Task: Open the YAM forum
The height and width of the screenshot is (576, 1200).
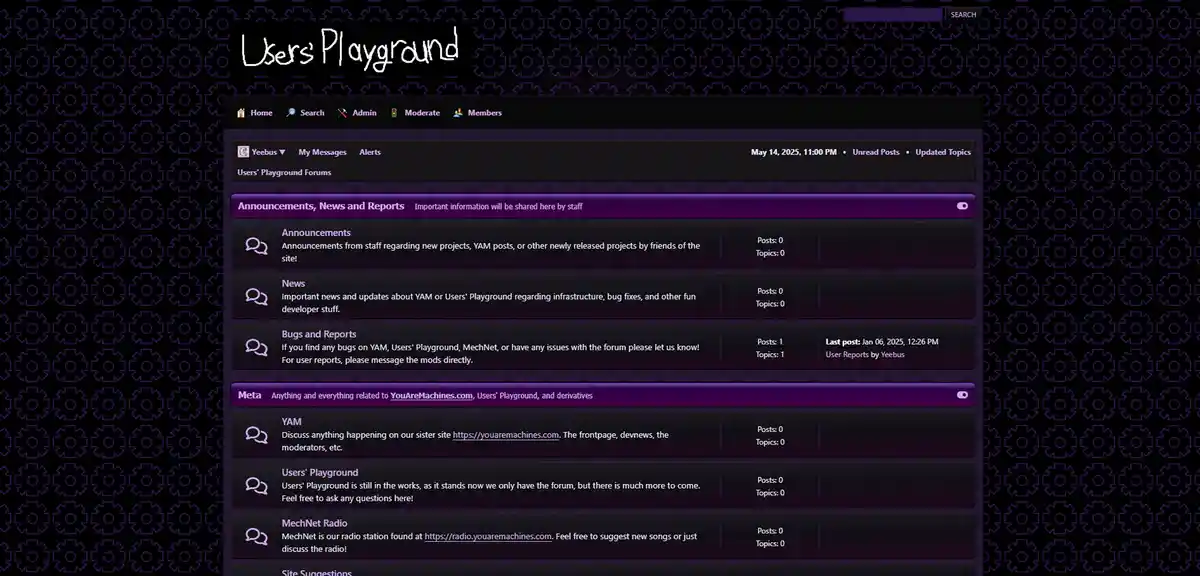Action: (x=291, y=421)
